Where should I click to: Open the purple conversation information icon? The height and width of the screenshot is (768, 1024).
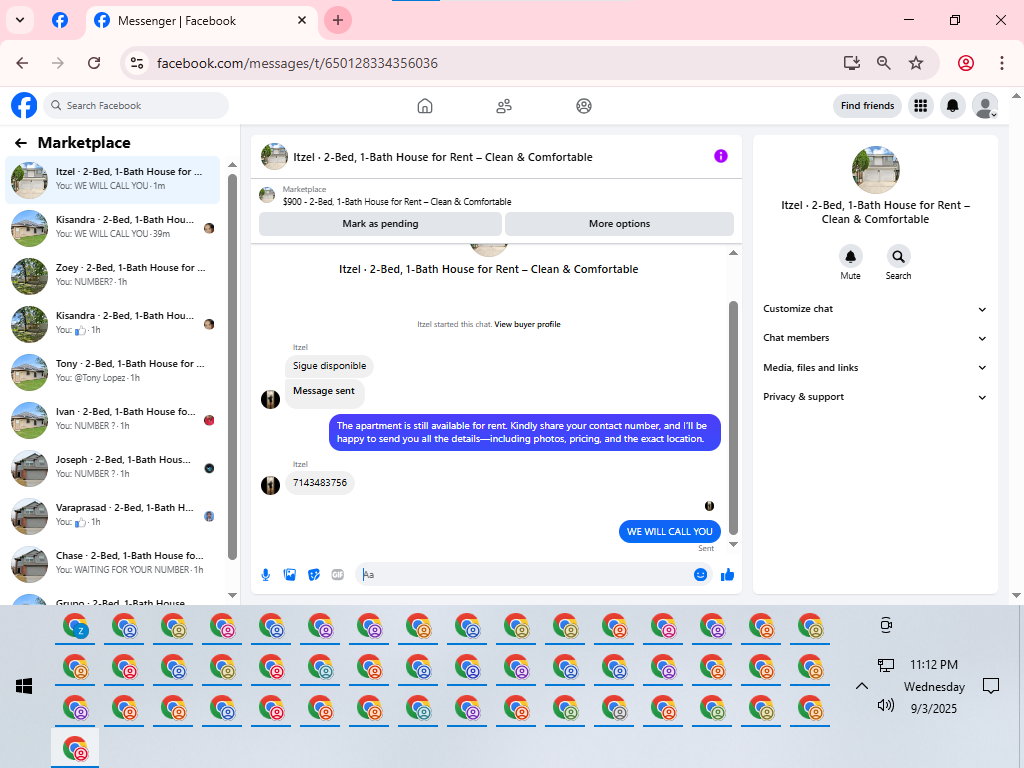click(720, 156)
